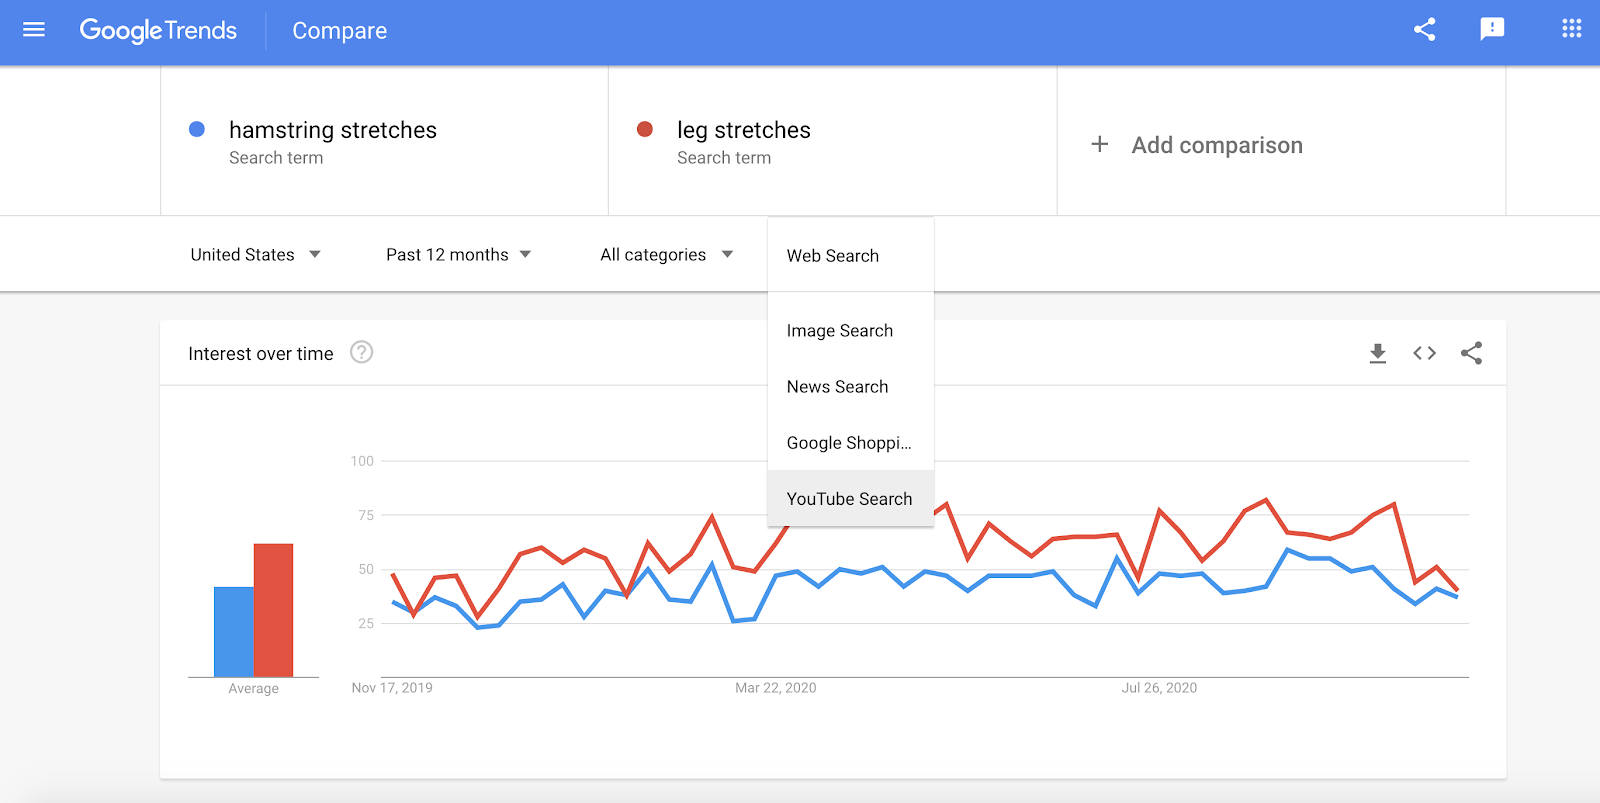Open the Past 12 months dropdown
Viewport: 1600px width, 803px height.
point(458,255)
